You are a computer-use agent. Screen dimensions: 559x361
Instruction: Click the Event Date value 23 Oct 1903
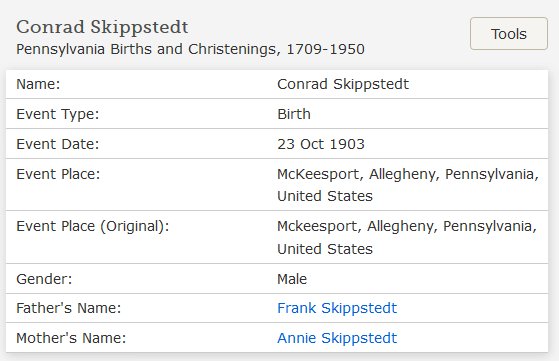321,144
